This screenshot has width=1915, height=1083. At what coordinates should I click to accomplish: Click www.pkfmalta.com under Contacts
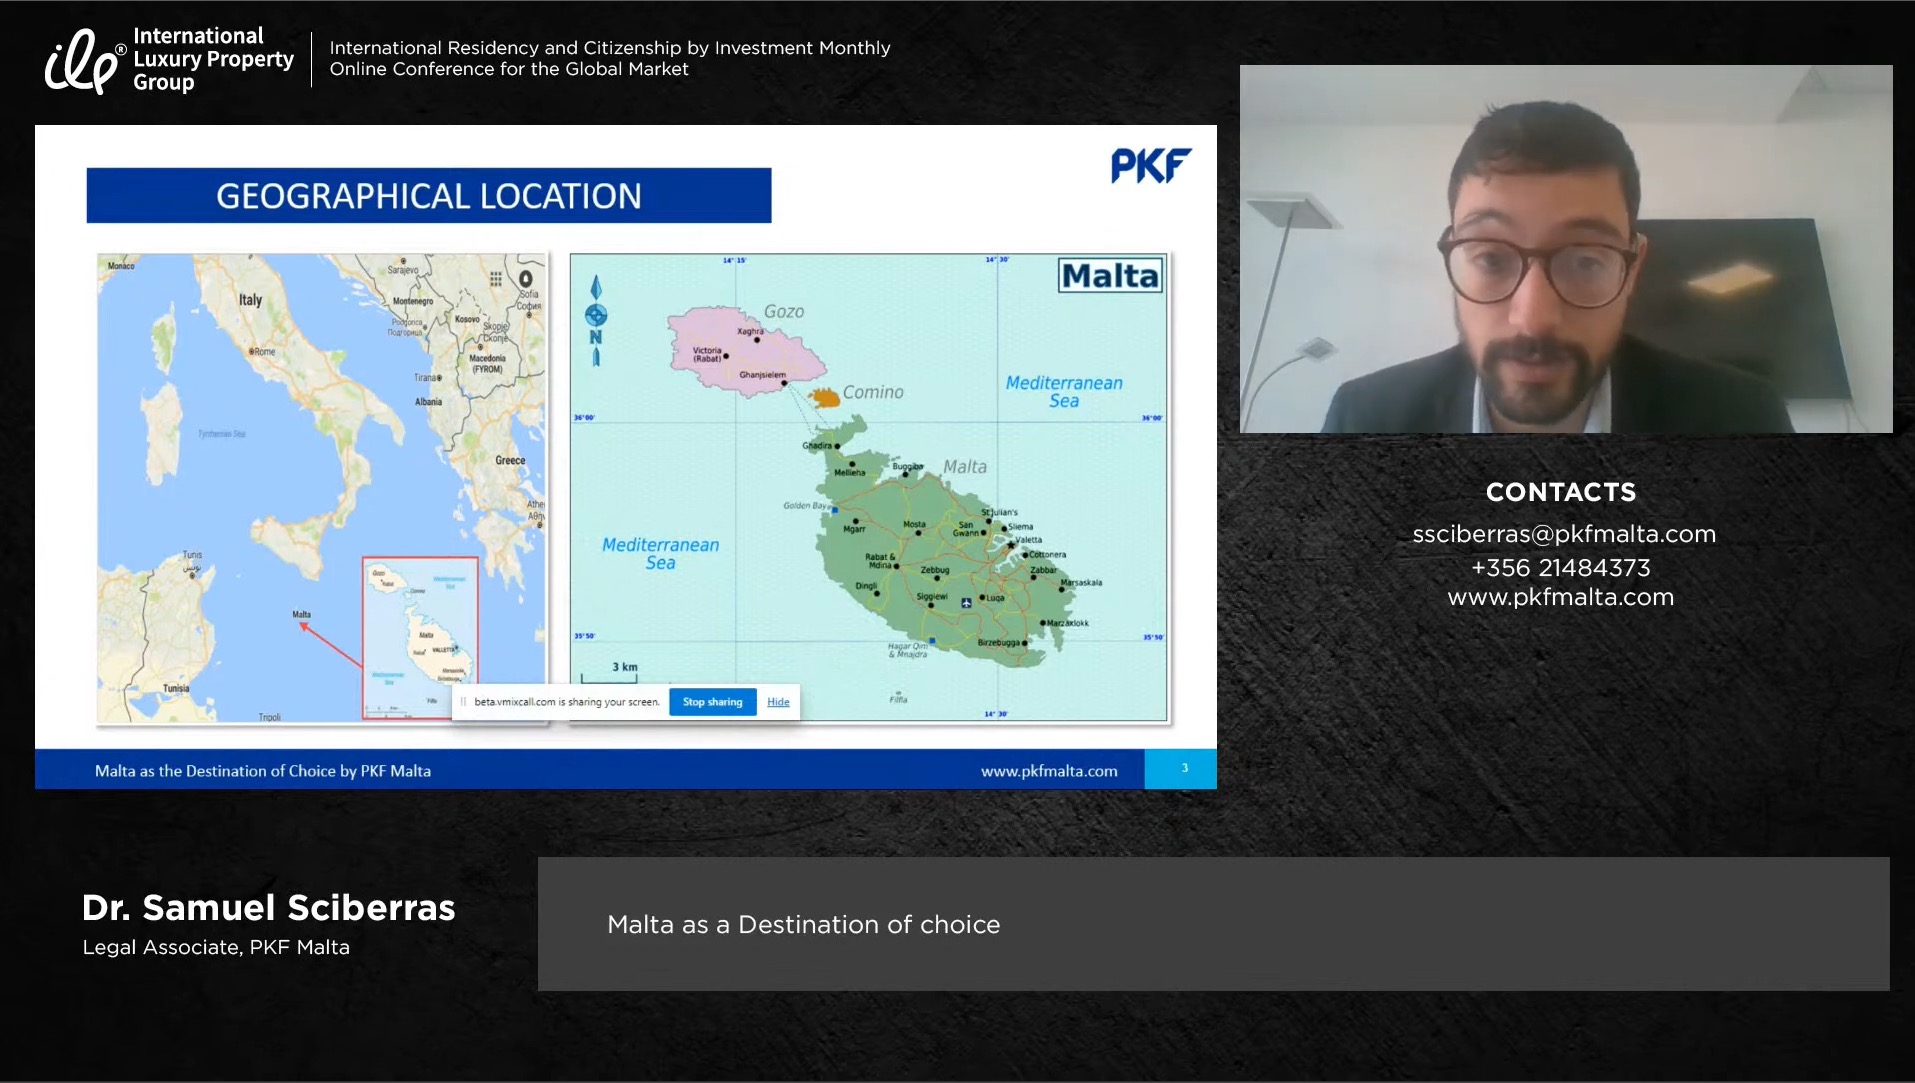pyautogui.click(x=1560, y=597)
